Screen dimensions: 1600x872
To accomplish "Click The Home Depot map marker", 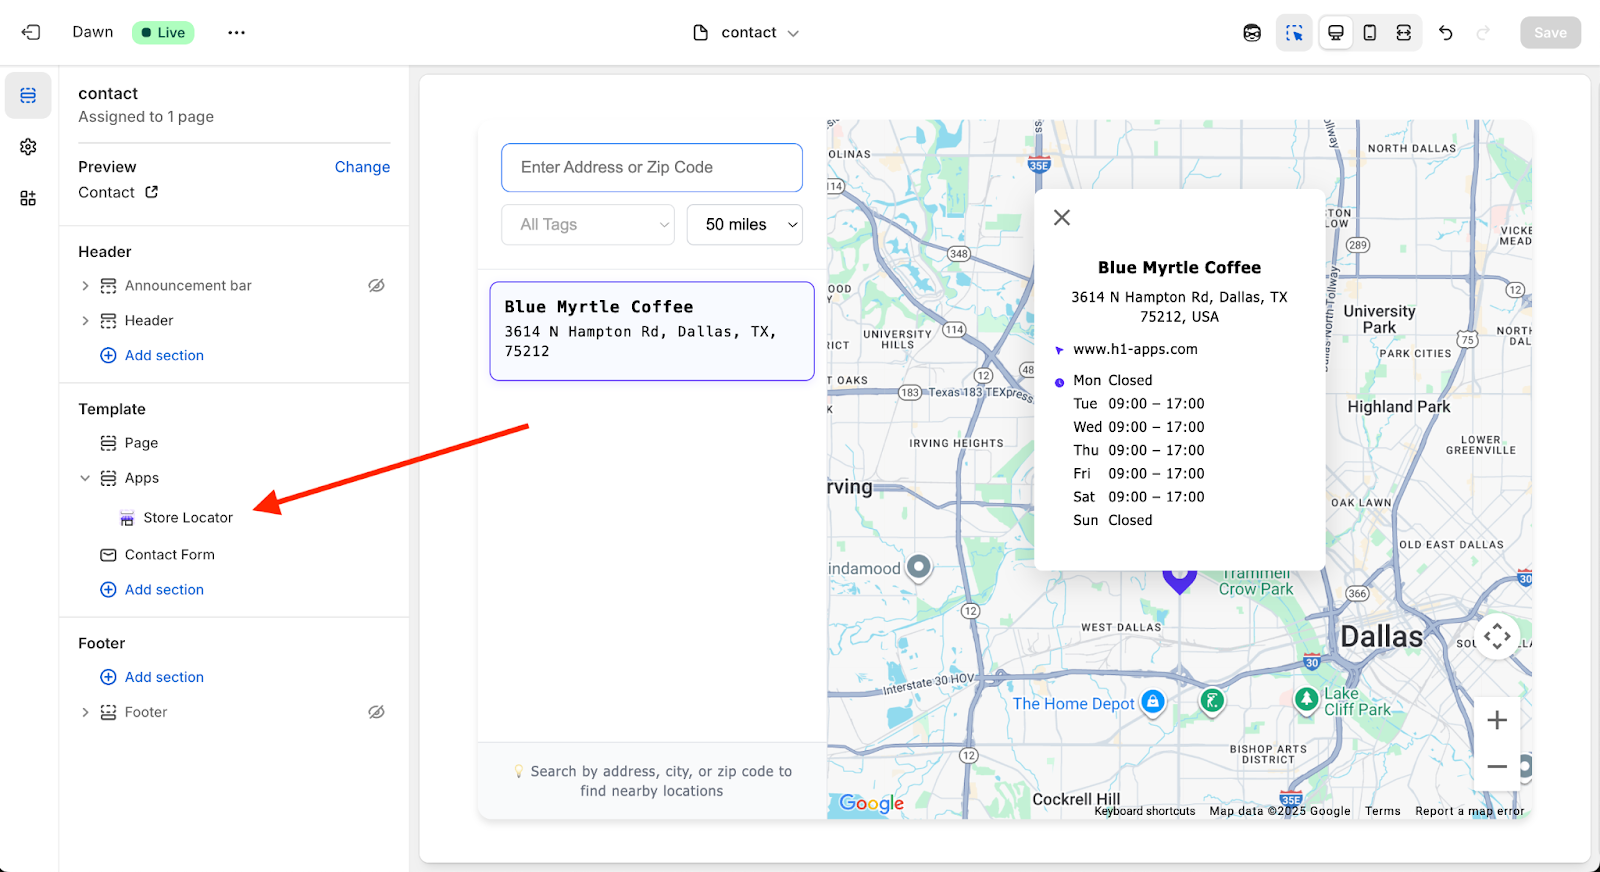I will [1153, 702].
